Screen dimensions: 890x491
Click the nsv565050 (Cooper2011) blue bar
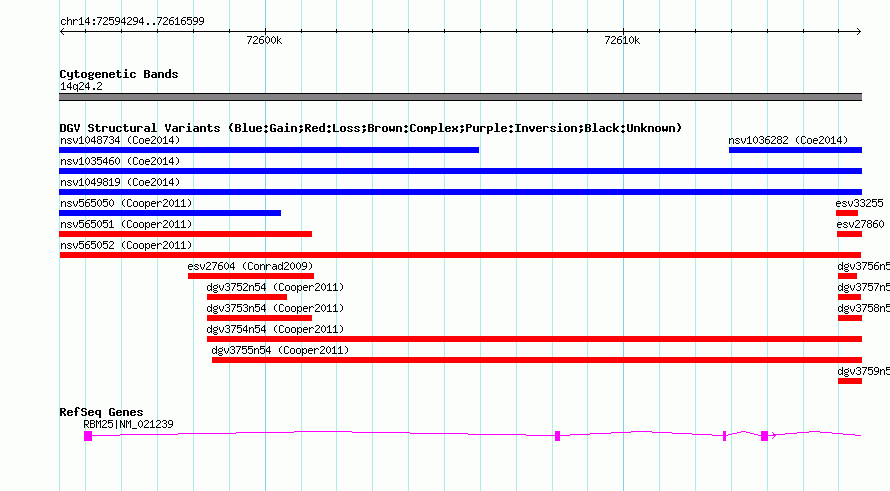point(170,213)
